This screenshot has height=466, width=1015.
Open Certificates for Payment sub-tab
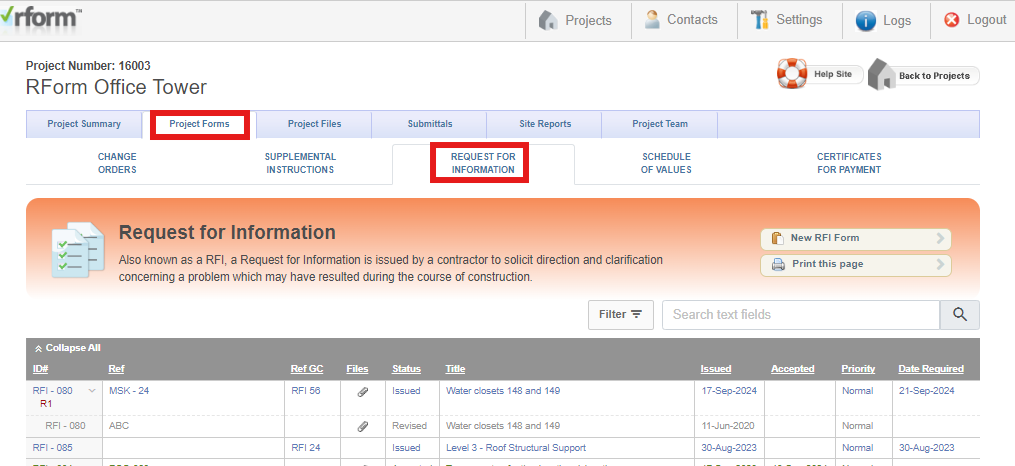[x=849, y=163]
